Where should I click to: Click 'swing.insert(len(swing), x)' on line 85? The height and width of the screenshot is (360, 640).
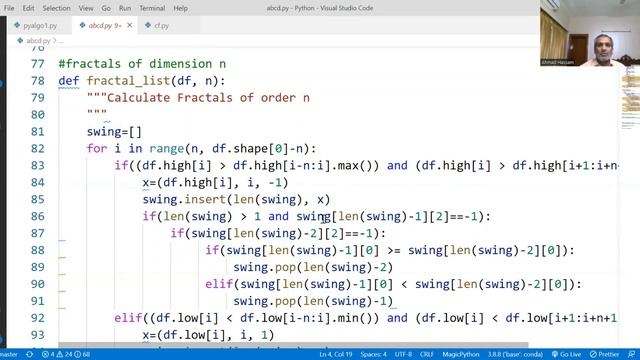(x=236, y=199)
